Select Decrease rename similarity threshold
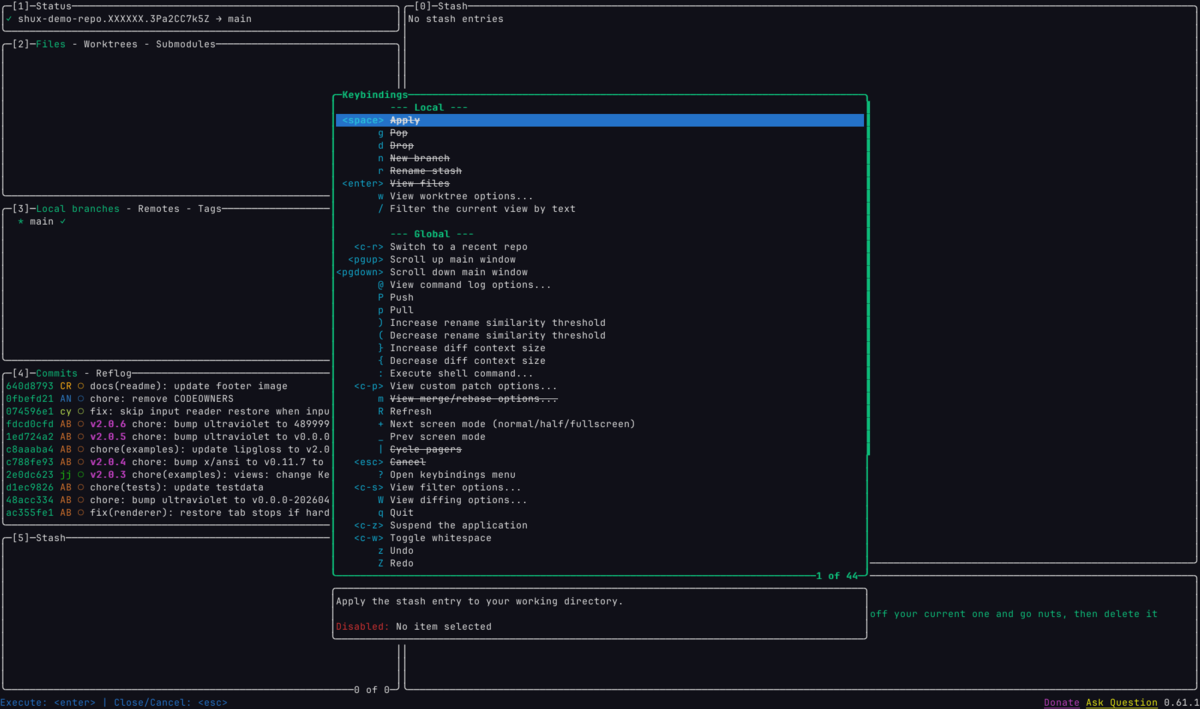 click(x=600, y=336)
